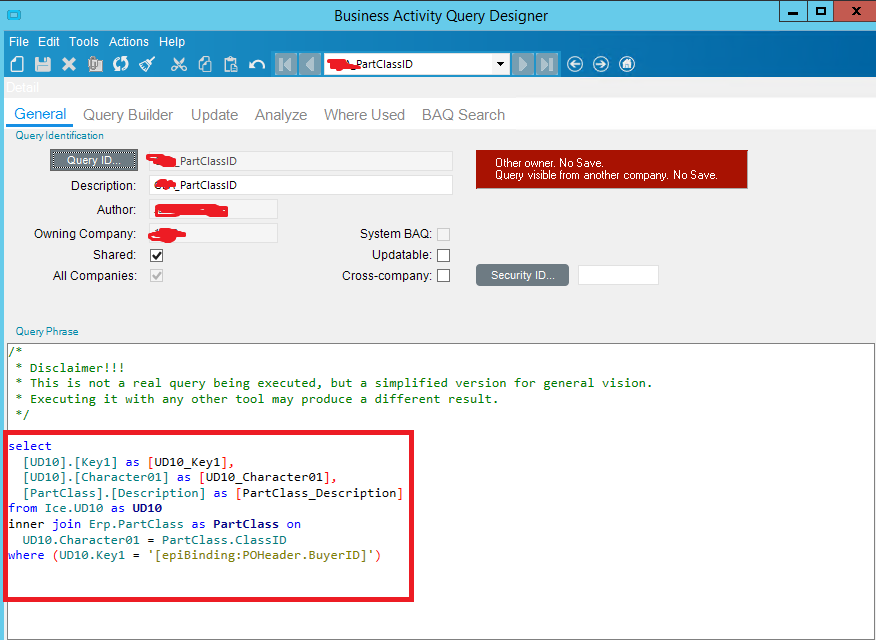The image size is (876, 640).
Task: Switch to the Query Builder tab
Action: [x=128, y=114]
